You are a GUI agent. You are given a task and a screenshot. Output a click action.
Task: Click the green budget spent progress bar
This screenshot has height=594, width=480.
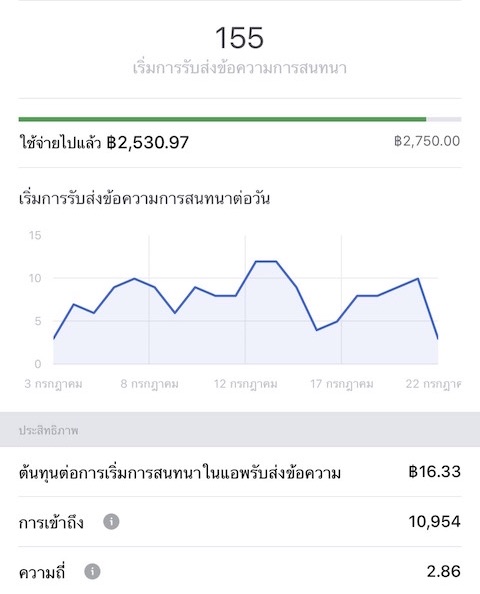tap(222, 119)
